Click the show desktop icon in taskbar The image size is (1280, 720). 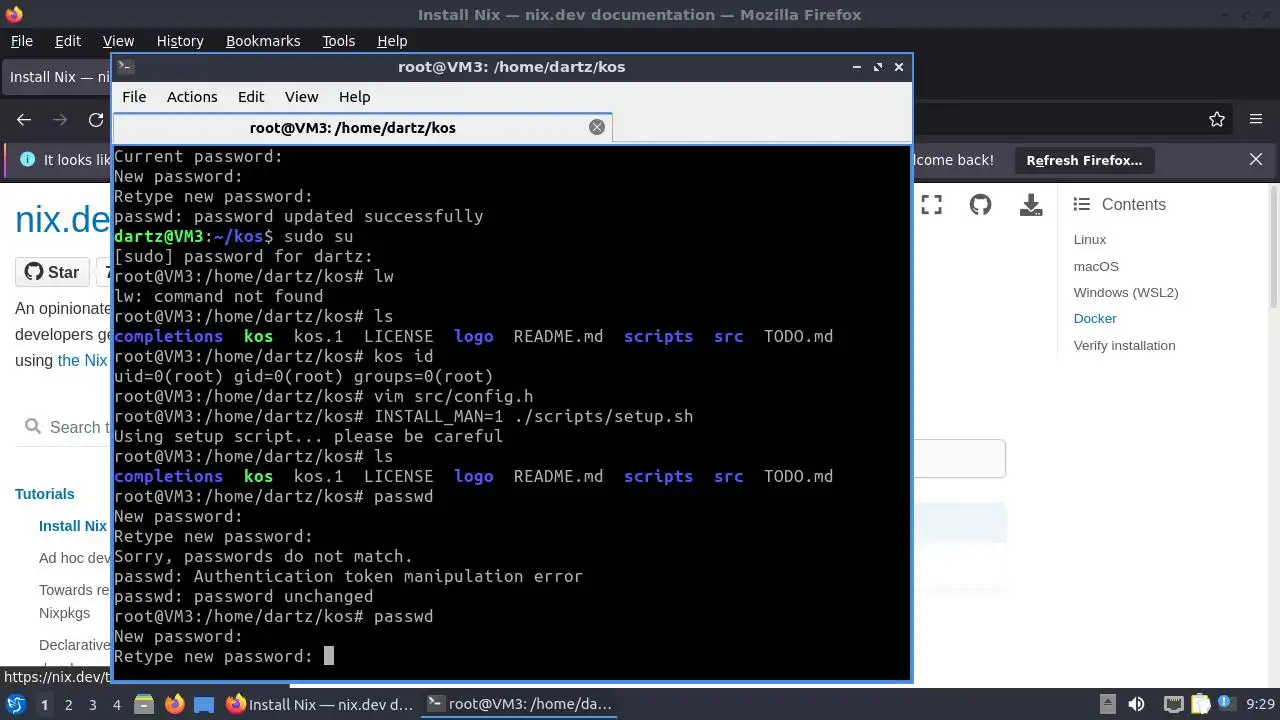204,705
